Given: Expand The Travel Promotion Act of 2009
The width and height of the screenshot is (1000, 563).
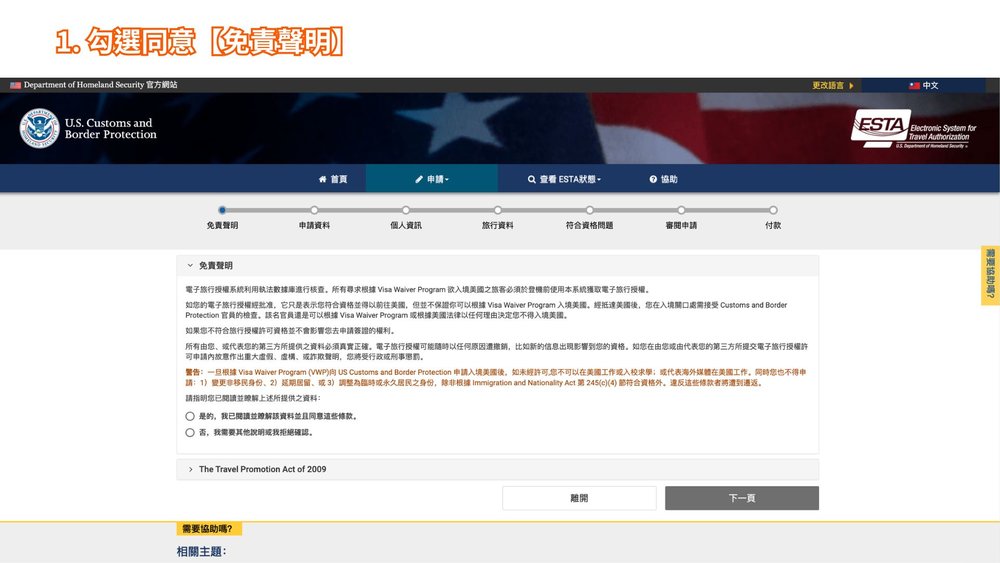Looking at the screenshot, I should [x=497, y=469].
